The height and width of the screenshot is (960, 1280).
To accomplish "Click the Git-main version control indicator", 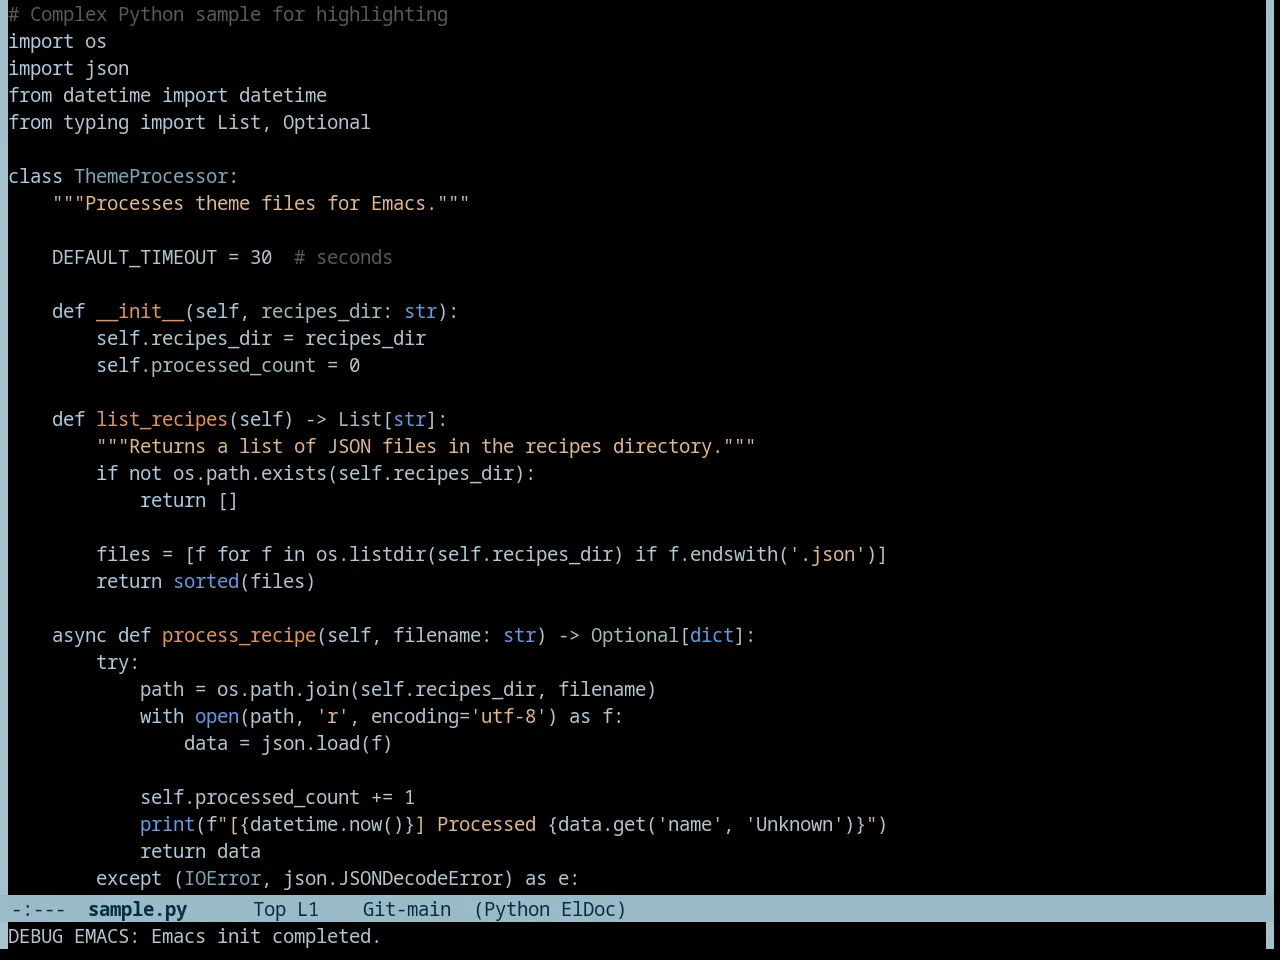I will click(x=406, y=909).
